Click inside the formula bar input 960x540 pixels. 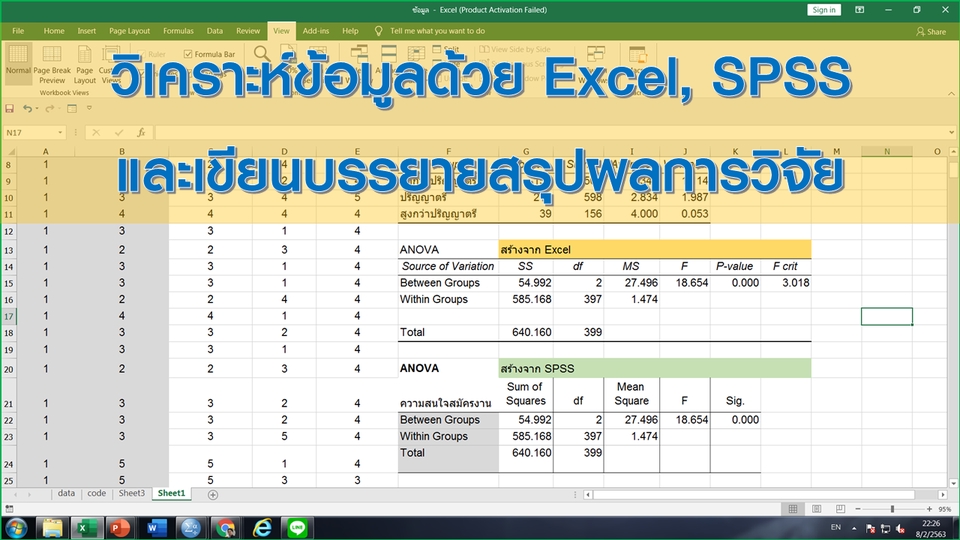(x=550, y=132)
